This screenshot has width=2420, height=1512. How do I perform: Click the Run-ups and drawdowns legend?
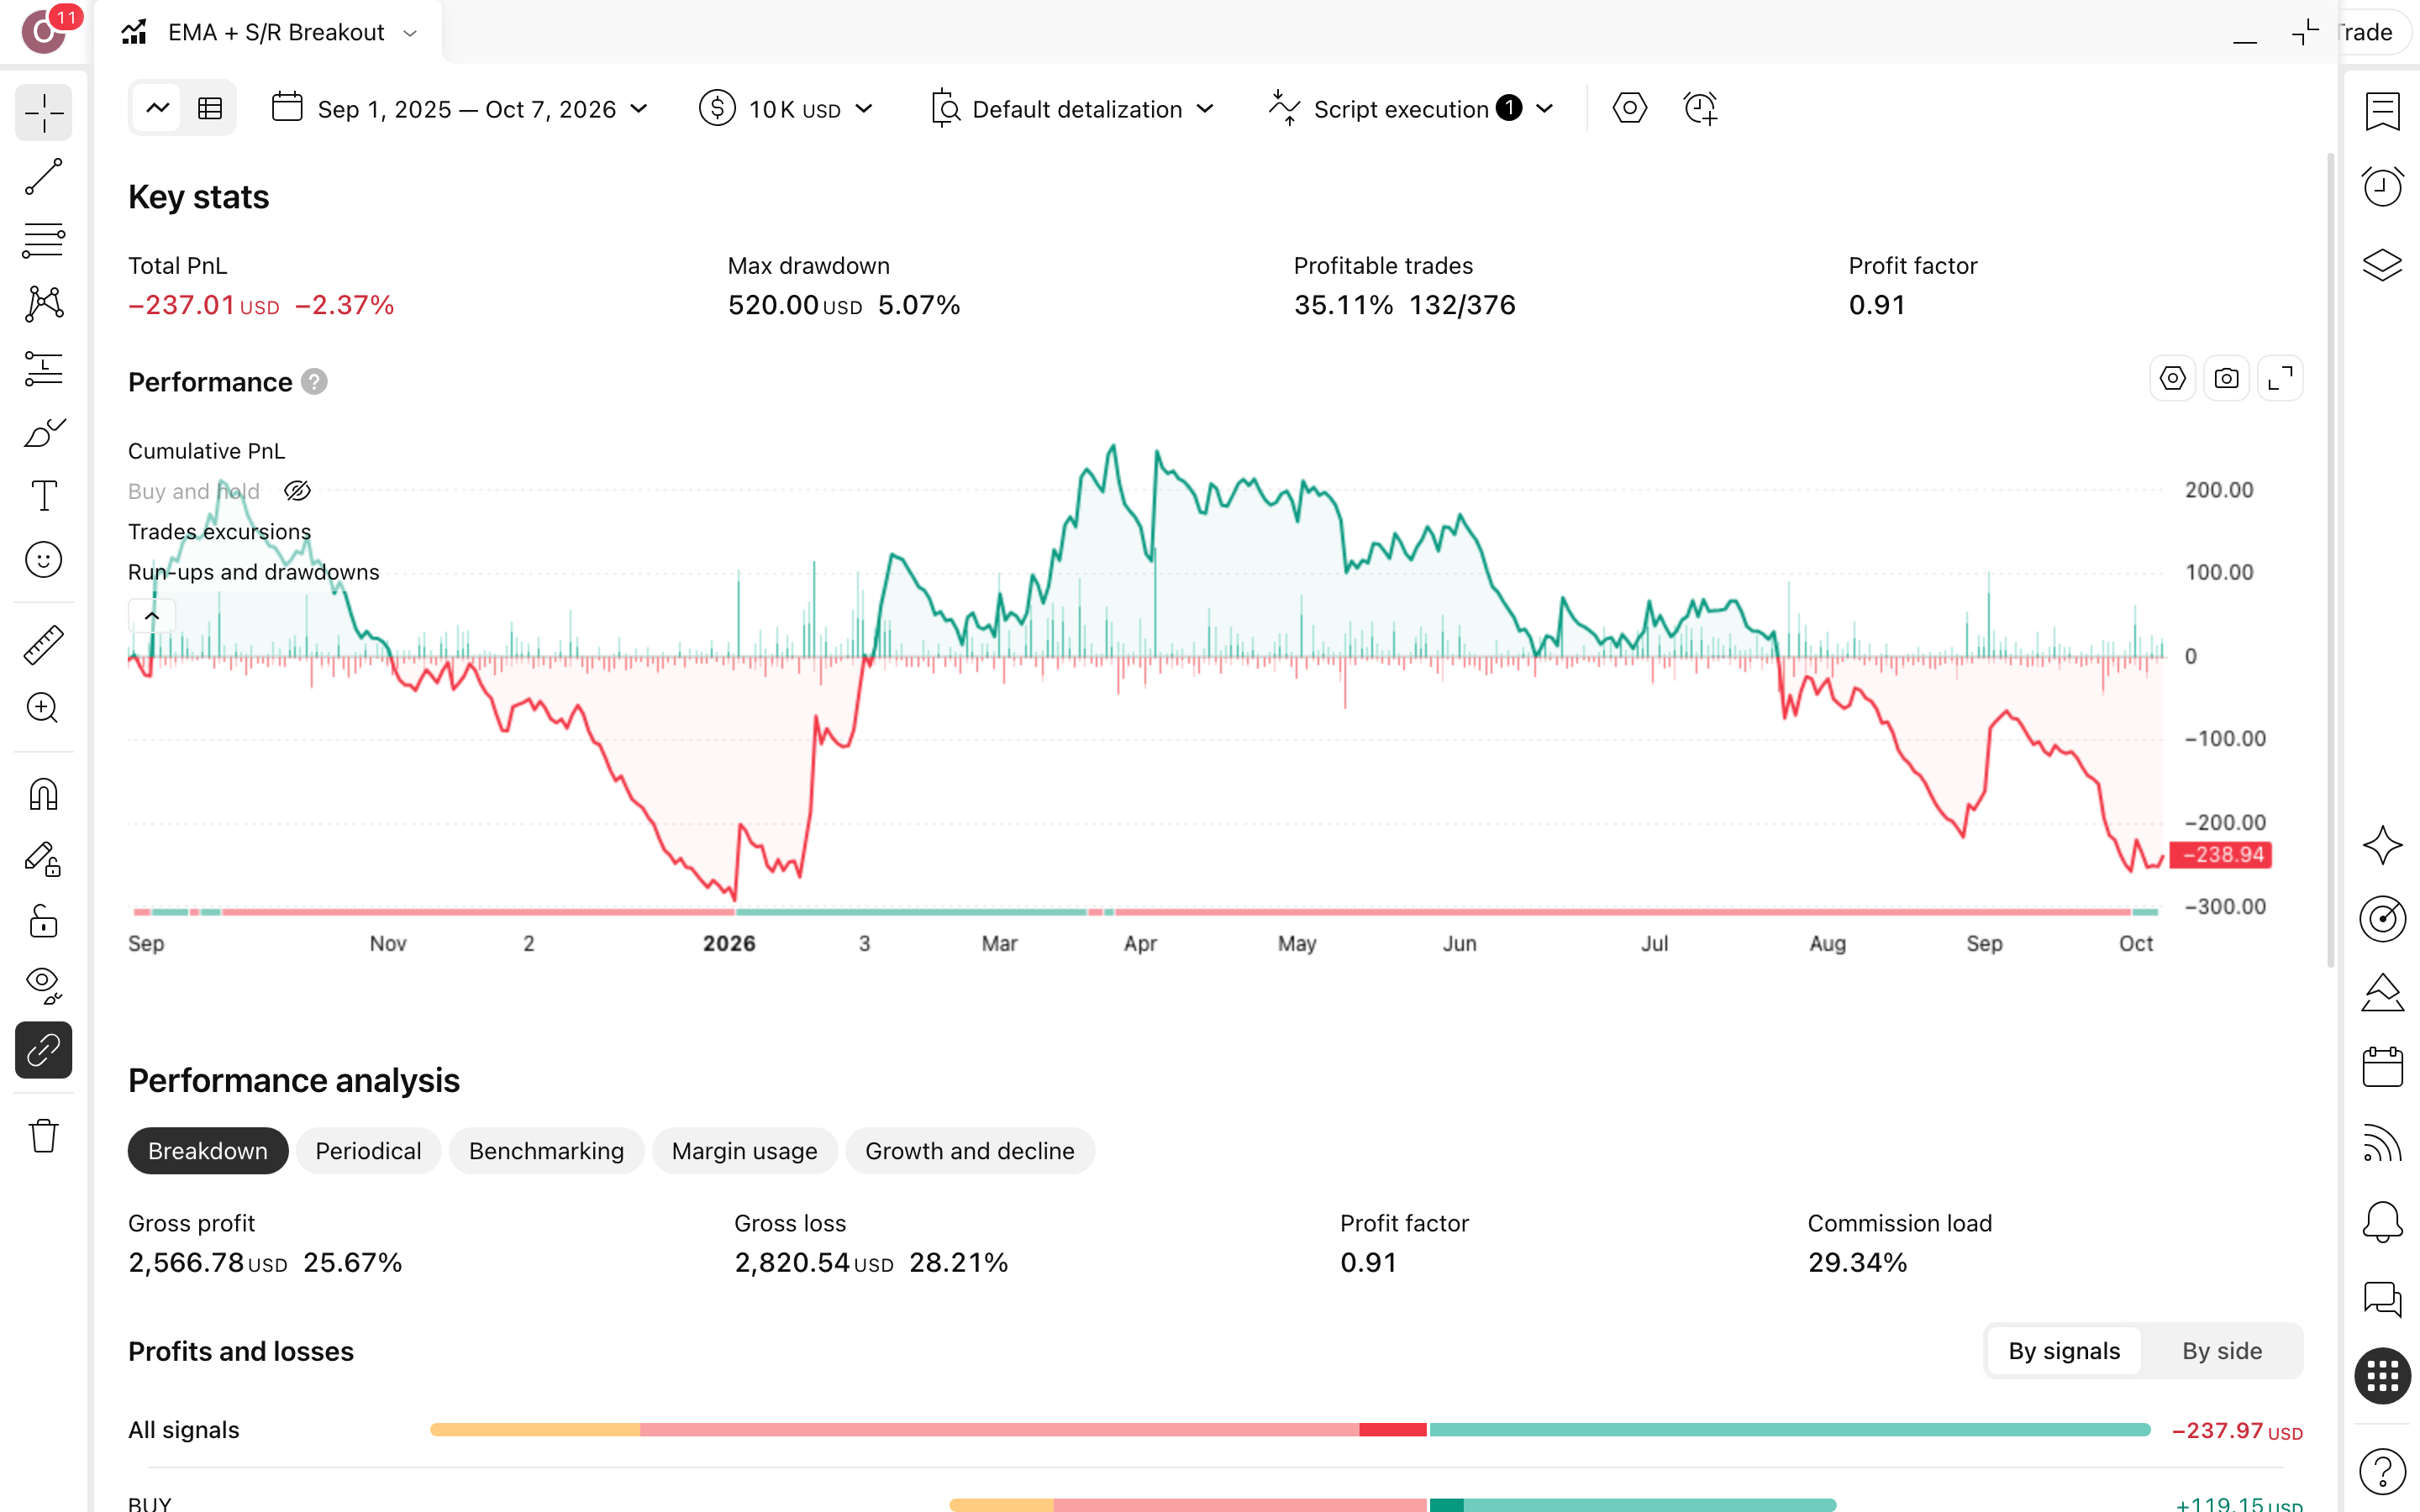[254, 572]
